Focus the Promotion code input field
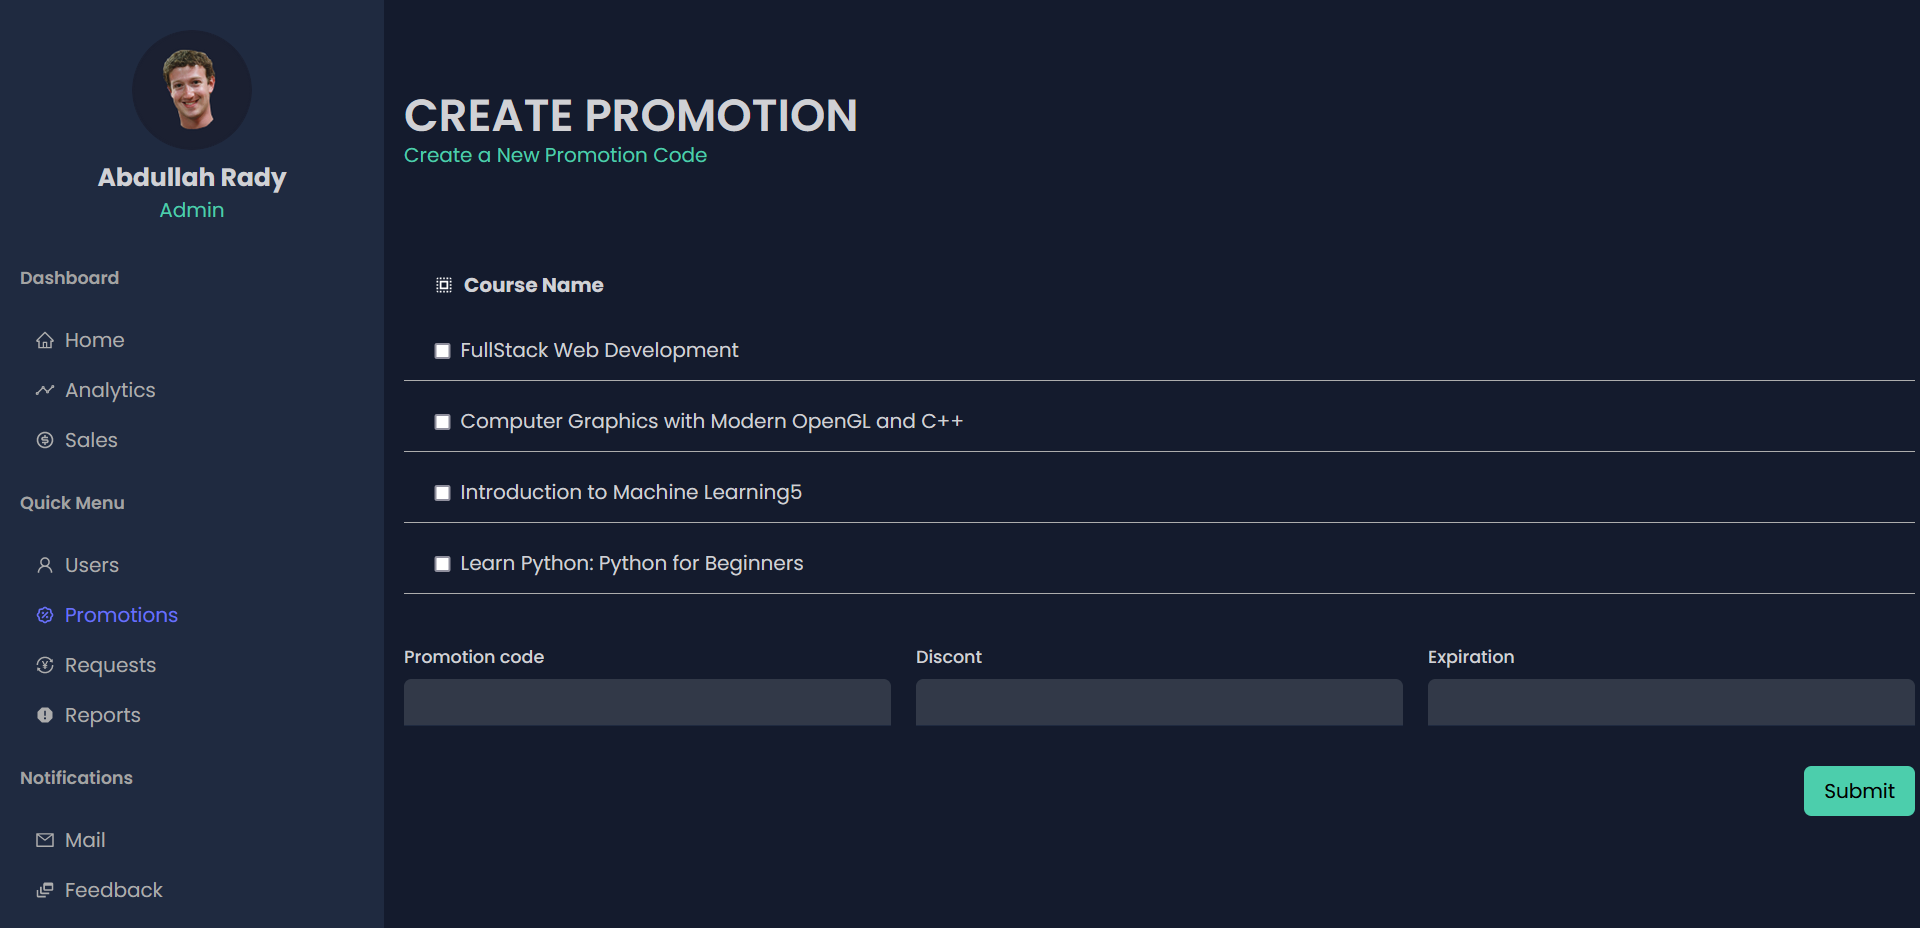 point(647,702)
